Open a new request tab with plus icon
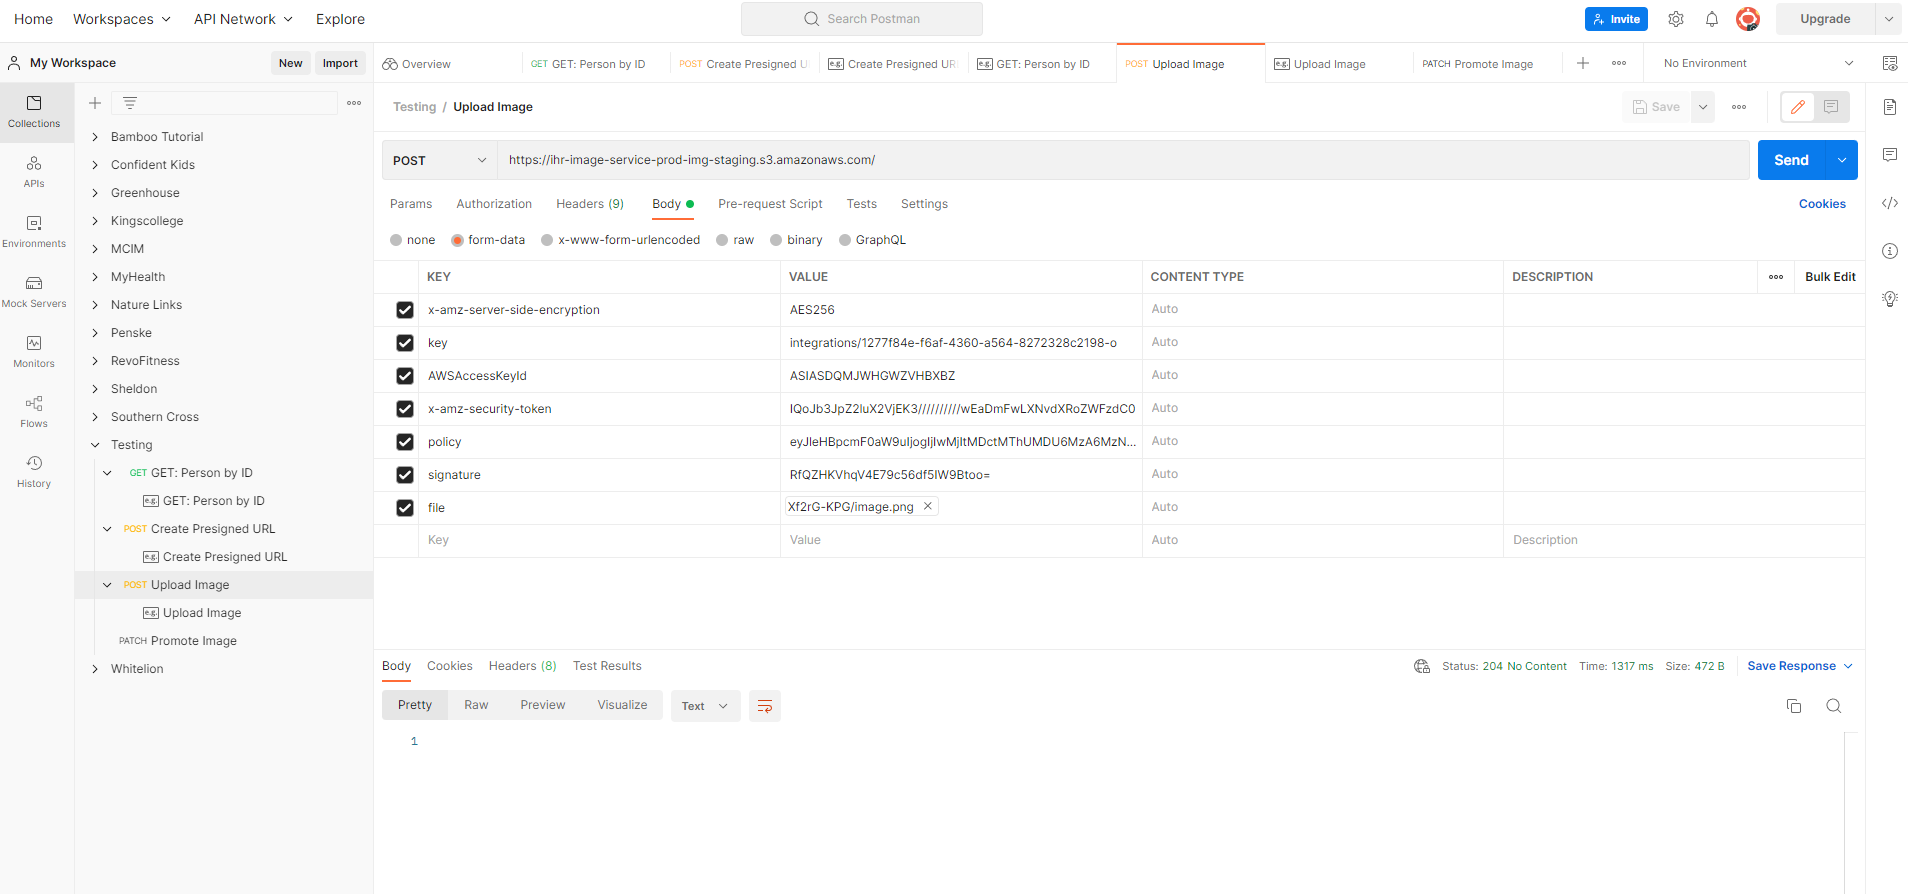The width and height of the screenshot is (1908, 894). pyautogui.click(x=1583, y=63)
